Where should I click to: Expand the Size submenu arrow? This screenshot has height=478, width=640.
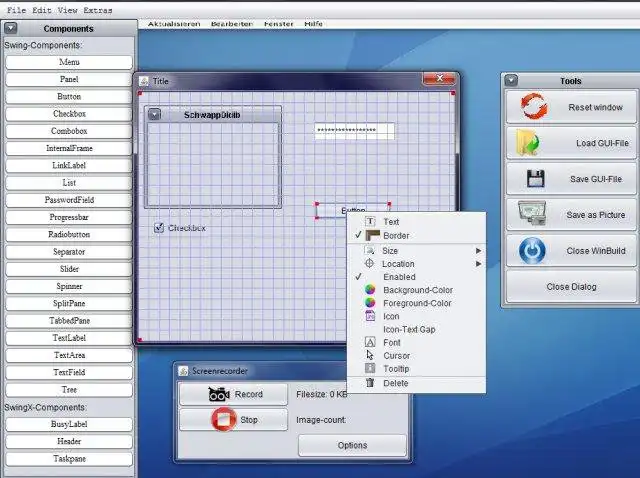(478, 250)
